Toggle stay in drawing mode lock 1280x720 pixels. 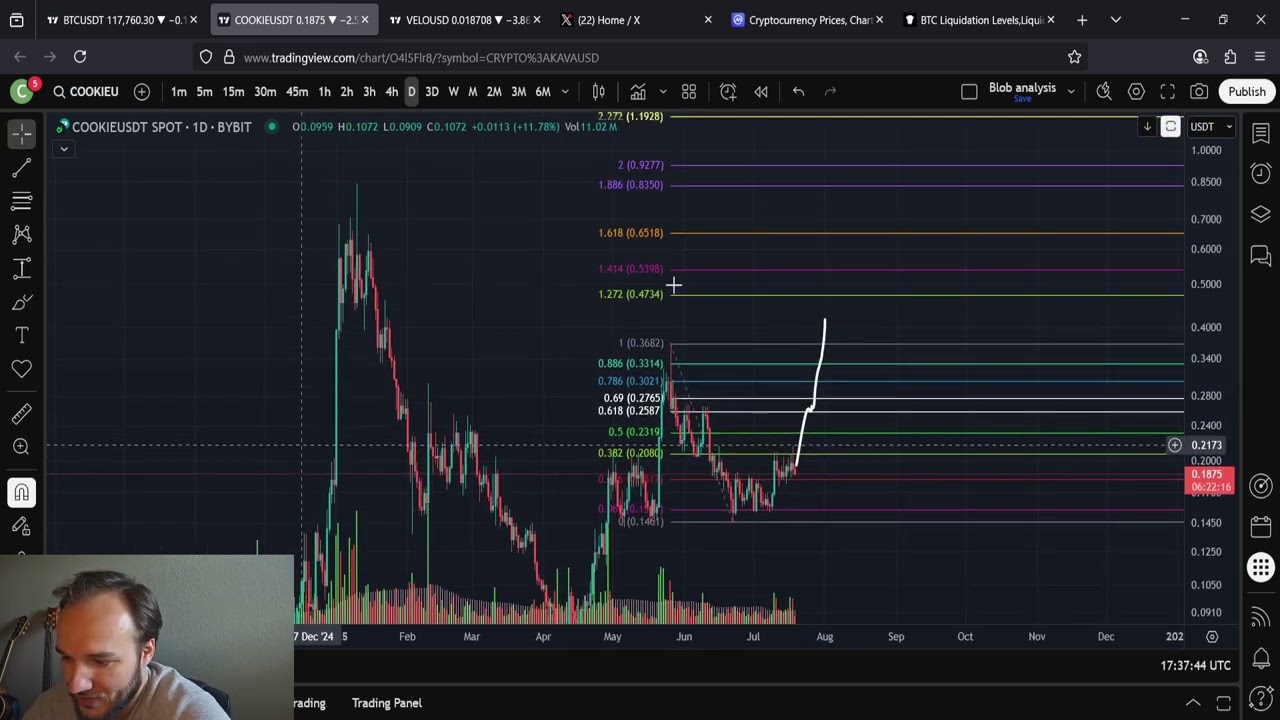click(x=22, y=526)
